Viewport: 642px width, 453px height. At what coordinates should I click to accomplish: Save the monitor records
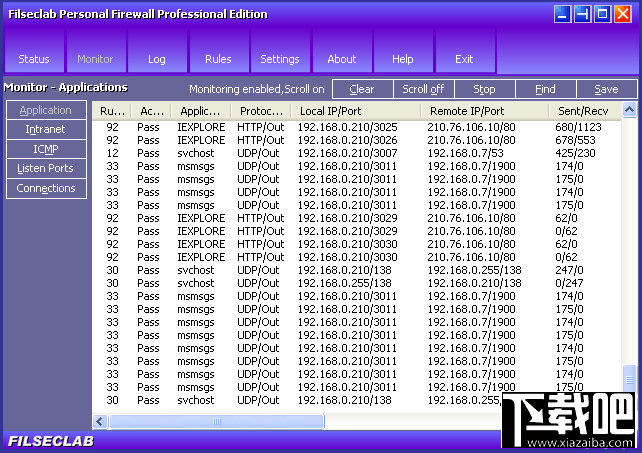click(606, 89)
